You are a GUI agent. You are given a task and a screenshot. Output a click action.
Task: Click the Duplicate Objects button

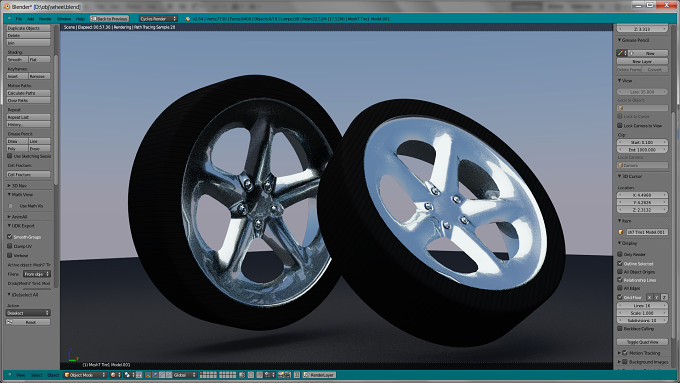[x=28, y=28]
